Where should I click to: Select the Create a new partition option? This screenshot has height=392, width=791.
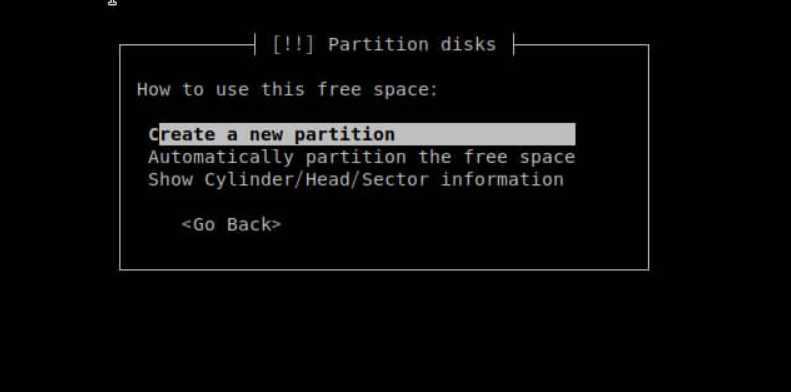point(362,135)
